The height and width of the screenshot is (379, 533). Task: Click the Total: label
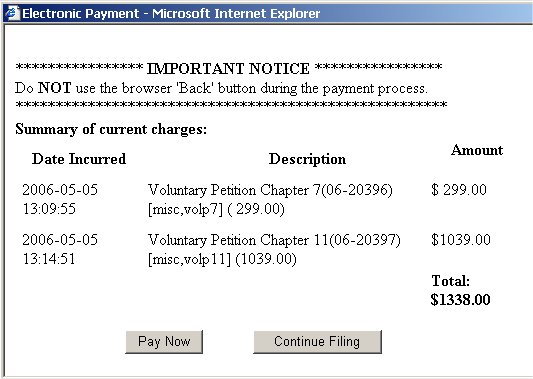pos(451,281)
